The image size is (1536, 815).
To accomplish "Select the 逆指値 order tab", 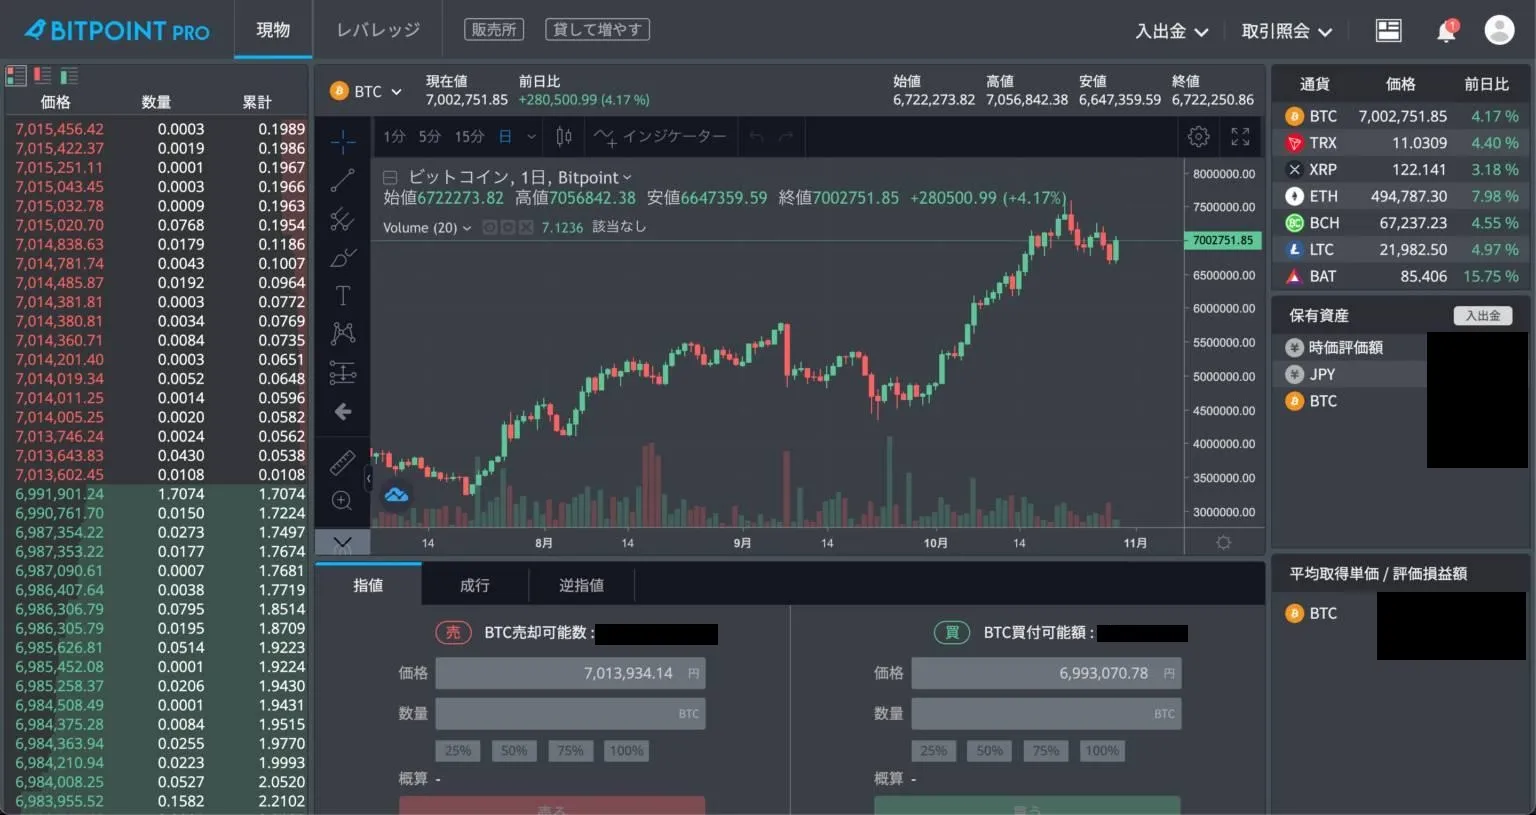I will pos(581,585).
